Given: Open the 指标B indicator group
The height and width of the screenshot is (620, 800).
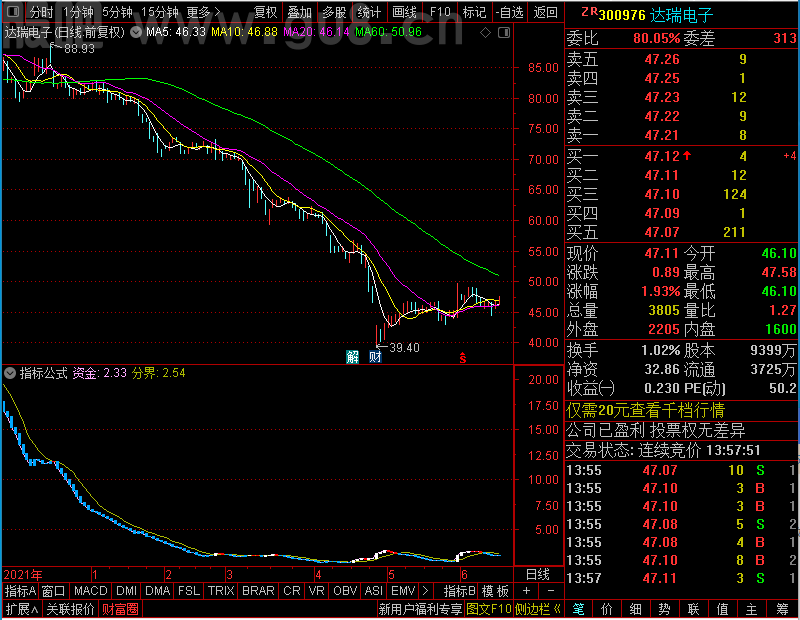Looking at the screenshot, I should [460, 591].
